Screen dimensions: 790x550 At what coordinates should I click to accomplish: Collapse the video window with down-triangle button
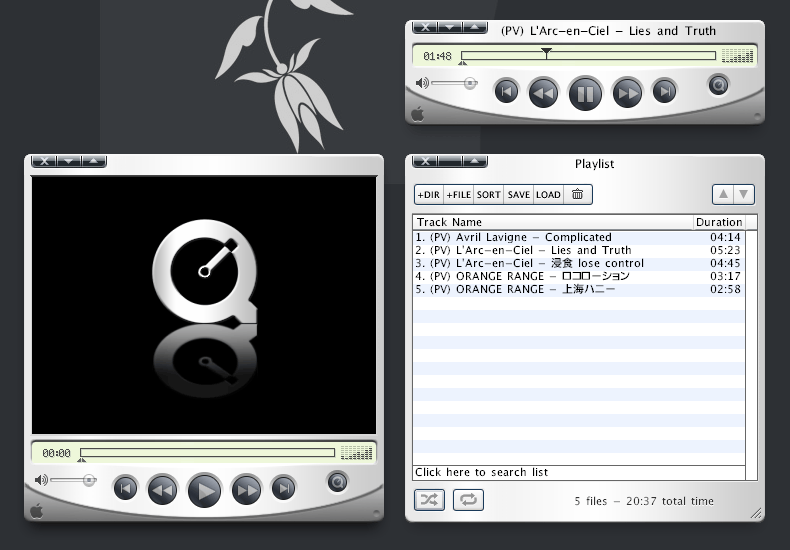pyautogui.click(x=69, y=161)
